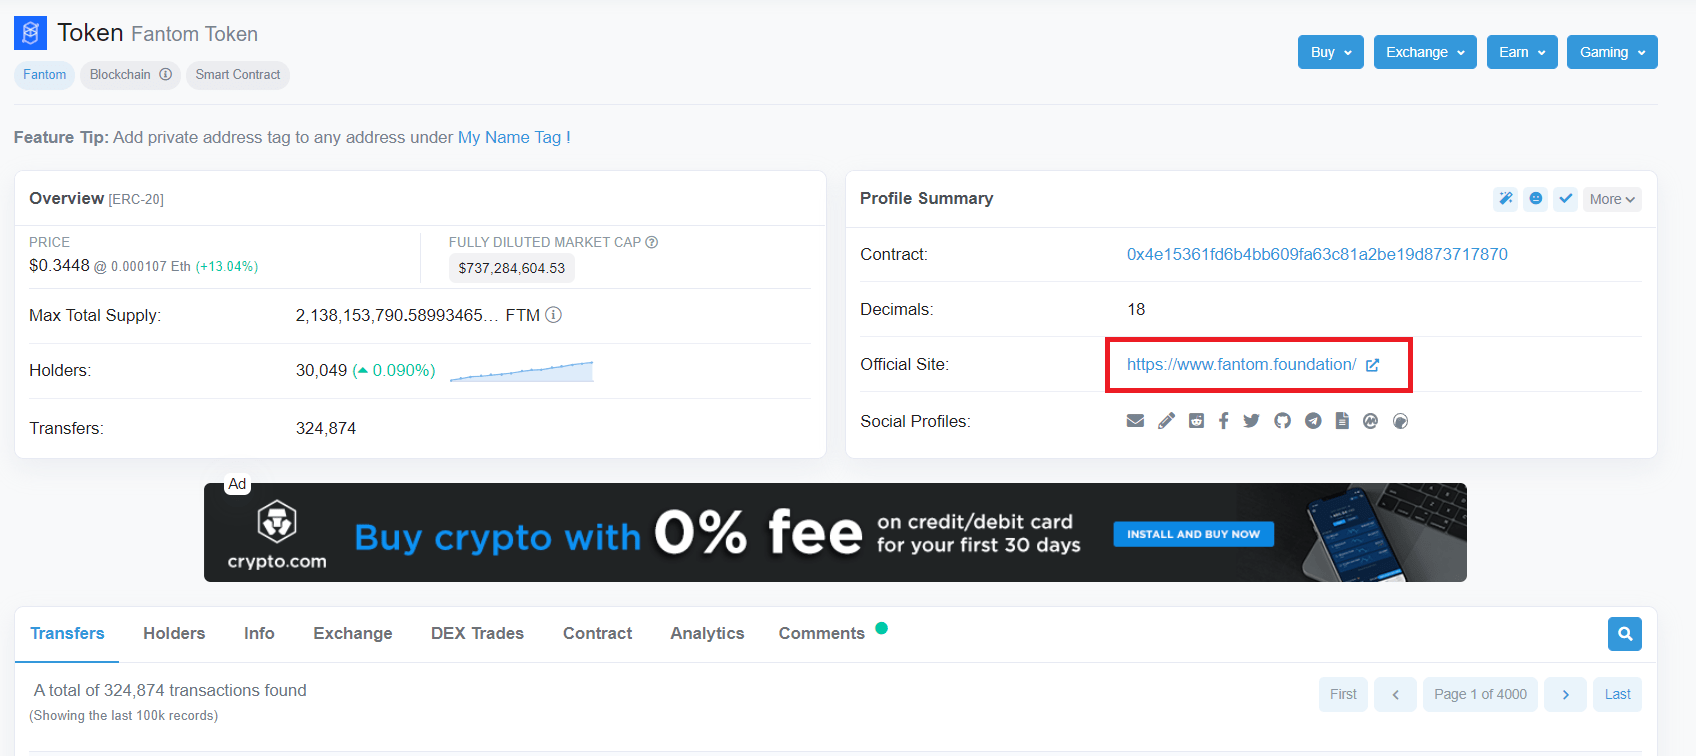This screenshot has width=1696, height=756.
Task: Open the More dropdown in Profile Summary
Action: point(1612,199)
